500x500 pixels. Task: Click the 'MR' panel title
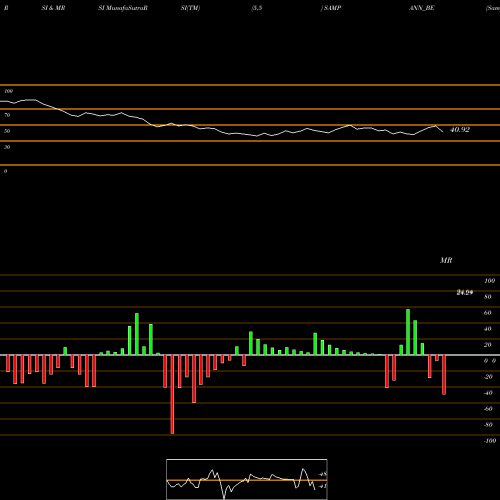[446, 260]
